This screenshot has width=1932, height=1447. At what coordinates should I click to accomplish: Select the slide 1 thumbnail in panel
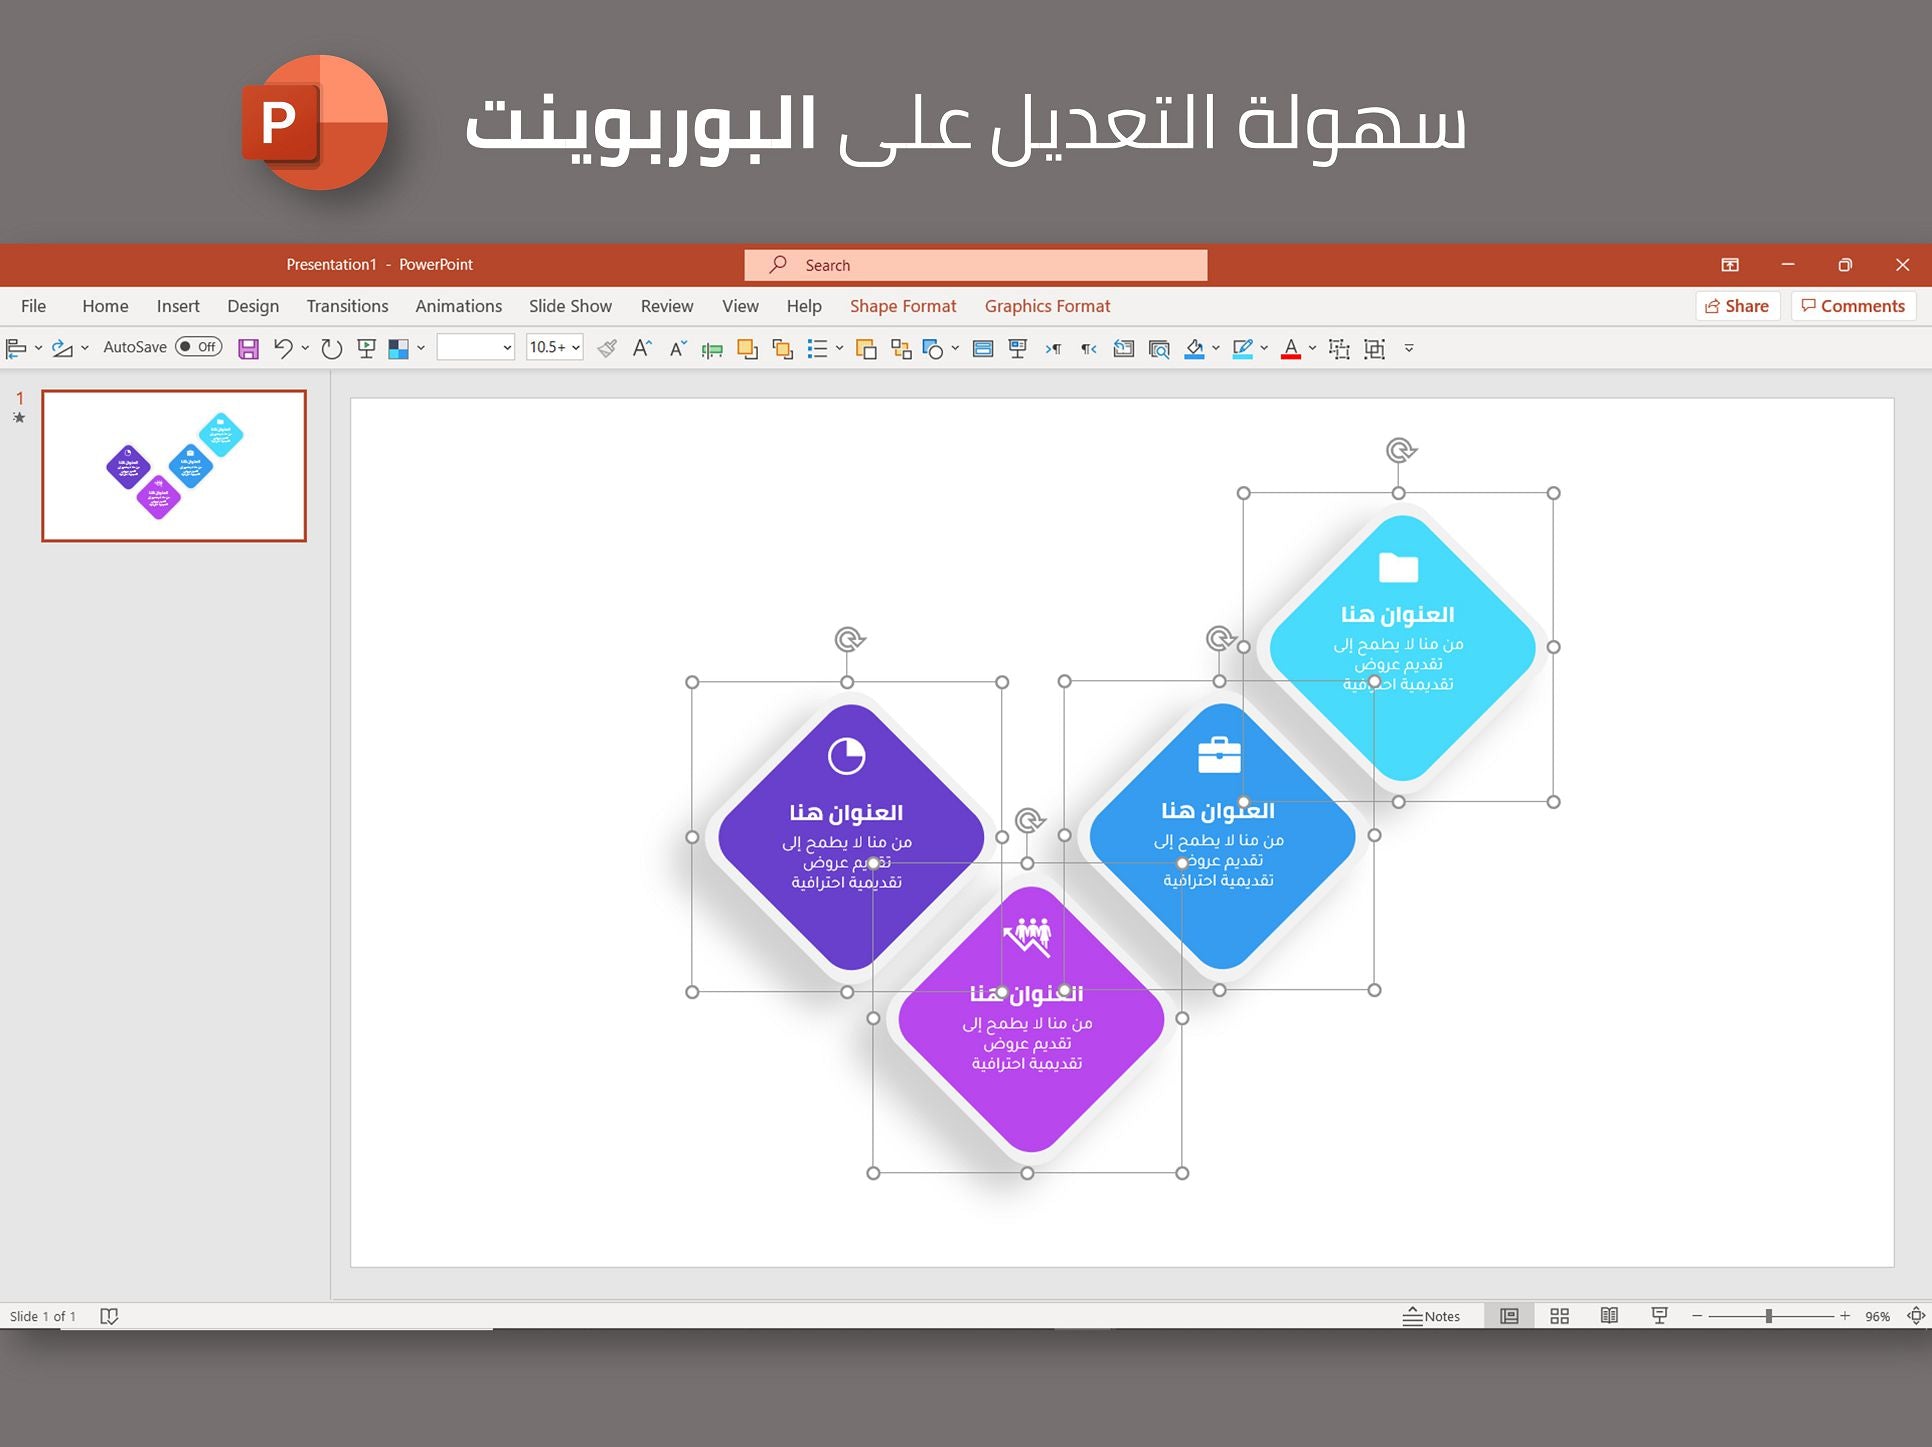(x=172, y=465)
